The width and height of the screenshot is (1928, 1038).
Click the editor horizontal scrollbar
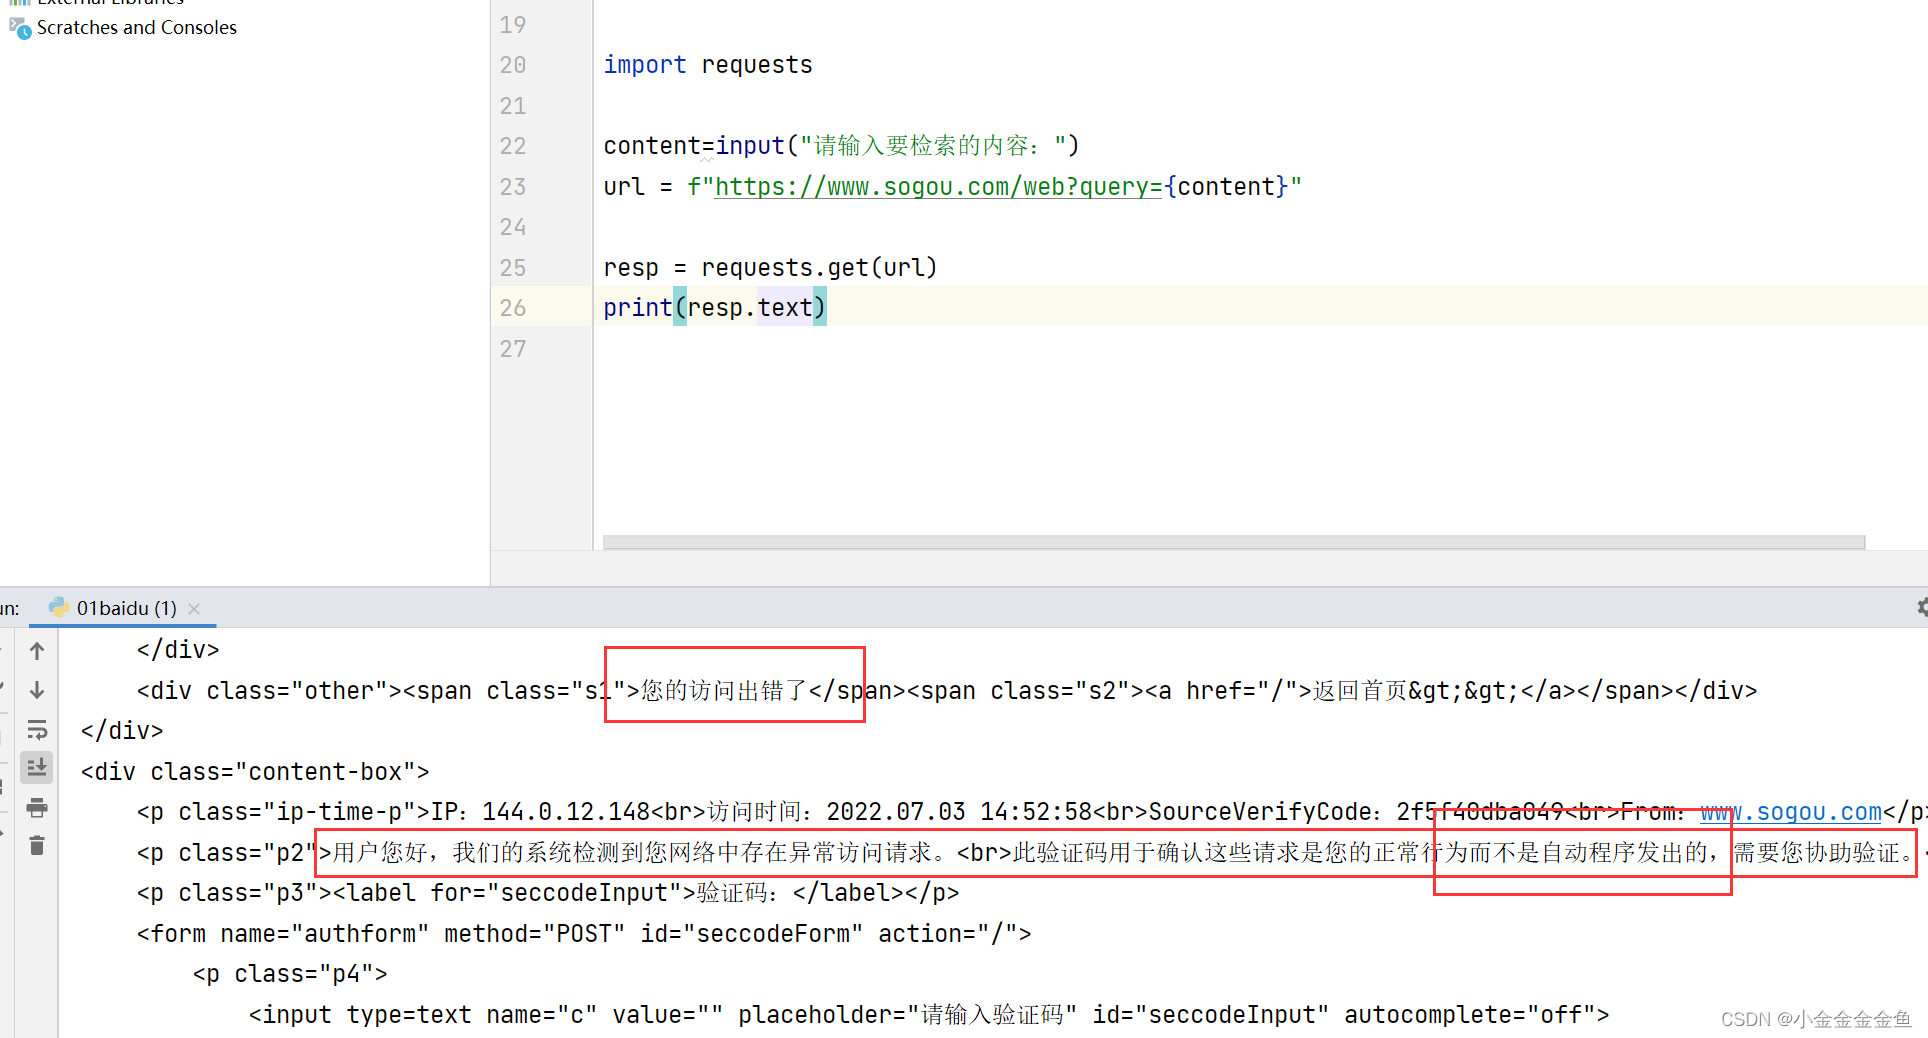[x=1234, y=542]
